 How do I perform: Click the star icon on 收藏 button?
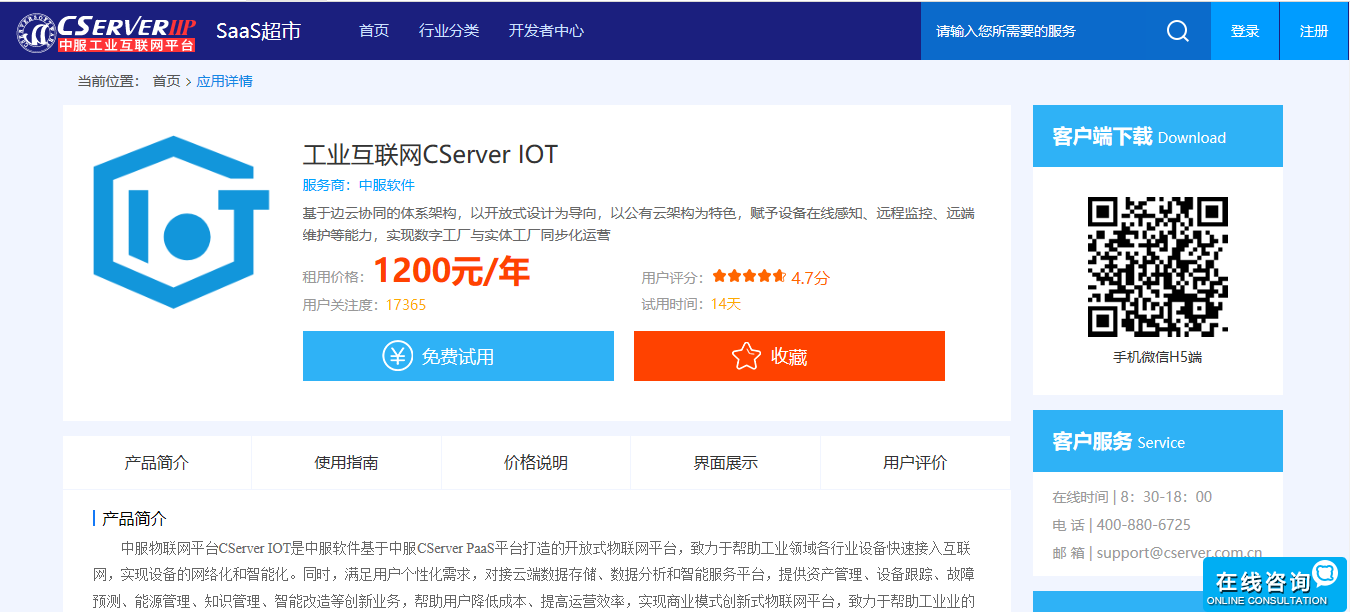(746, 356)
